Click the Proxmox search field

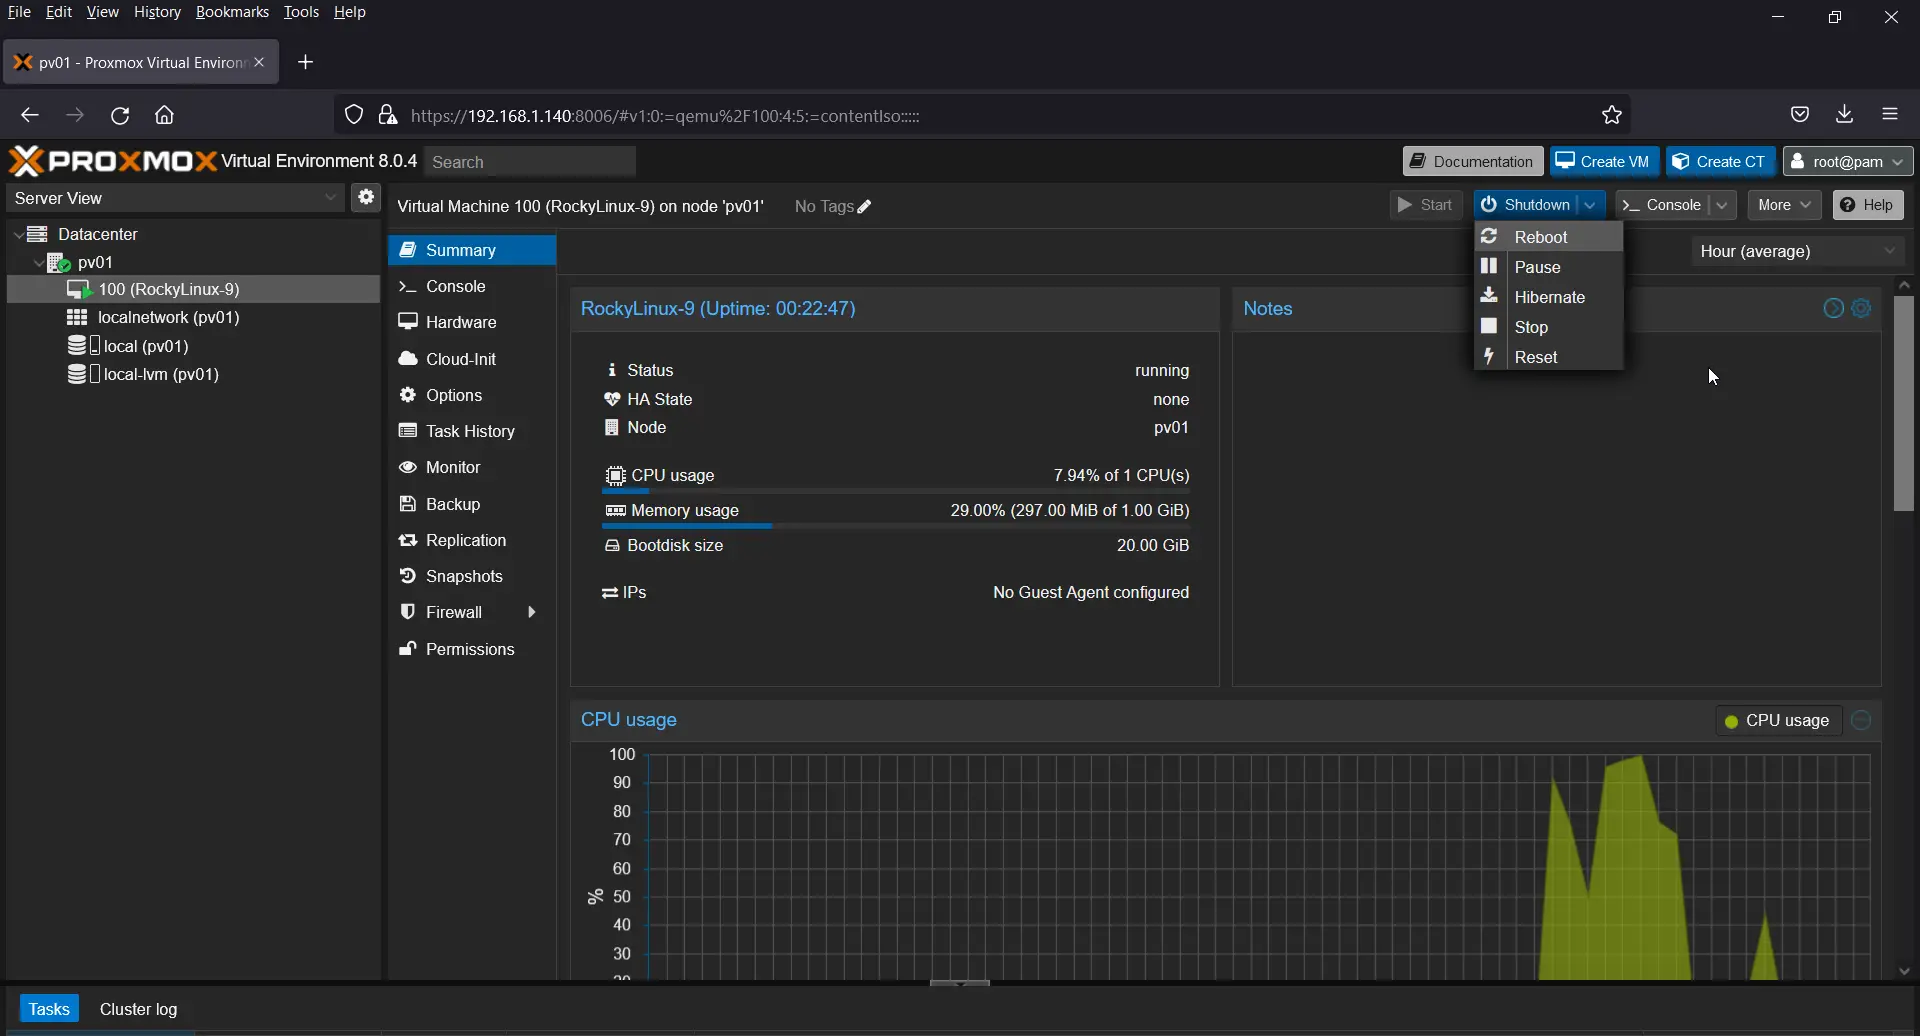point(530,162)
